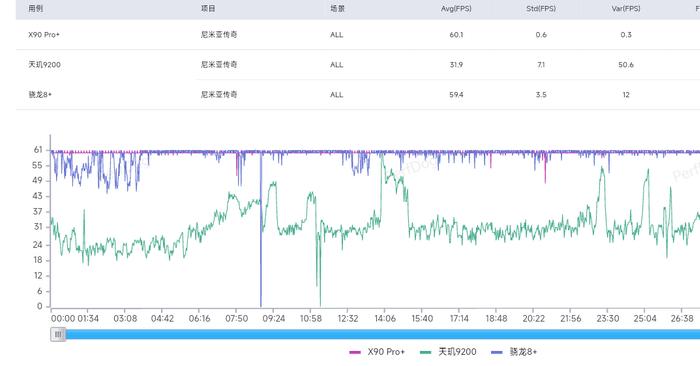Viewport: 700px width, 366px height.
Task: Toggle the 天玑9200 legend series
Action: [448, 352]
